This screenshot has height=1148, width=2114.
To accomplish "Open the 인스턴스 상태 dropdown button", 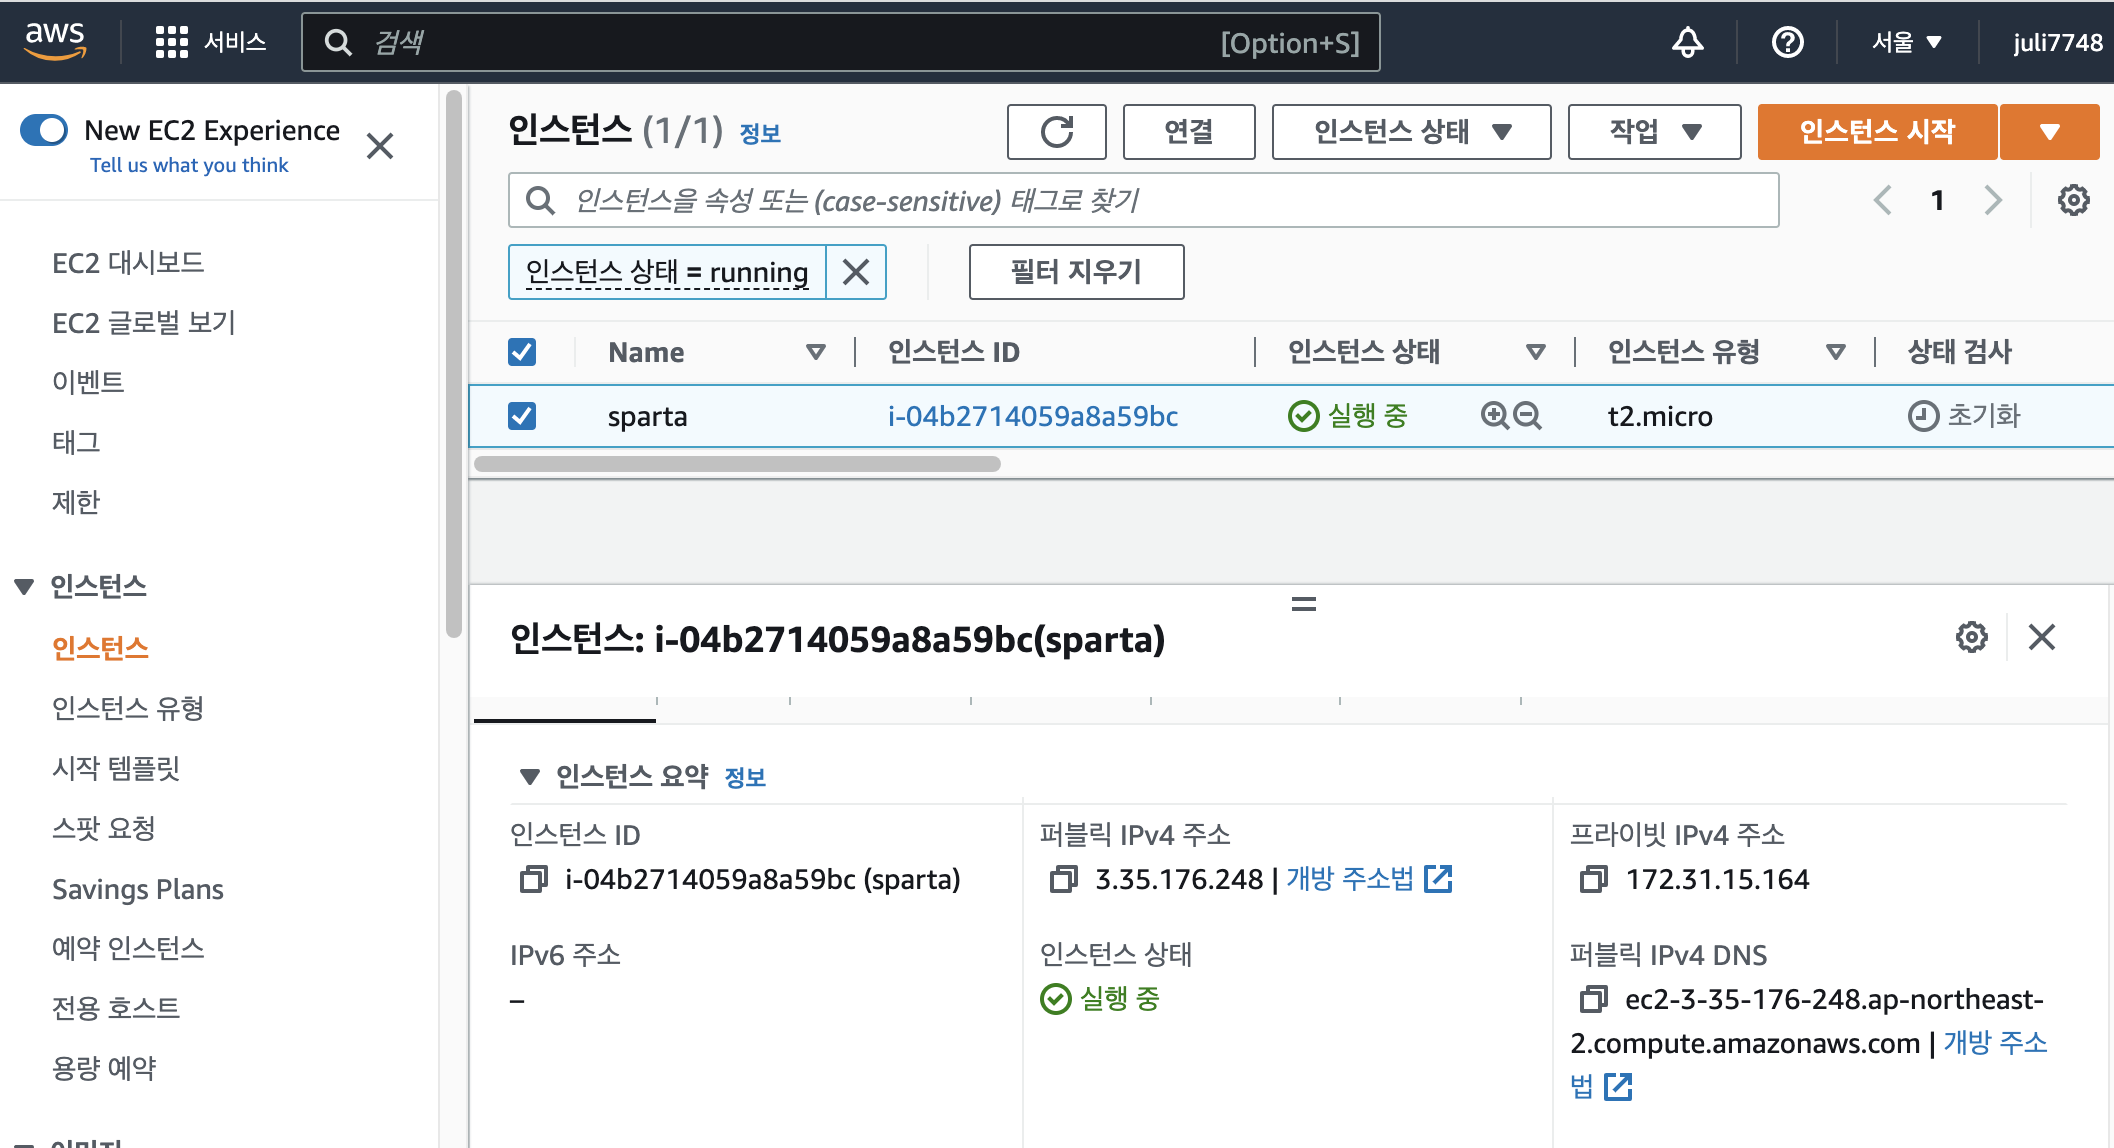I will click(1411, 132).
